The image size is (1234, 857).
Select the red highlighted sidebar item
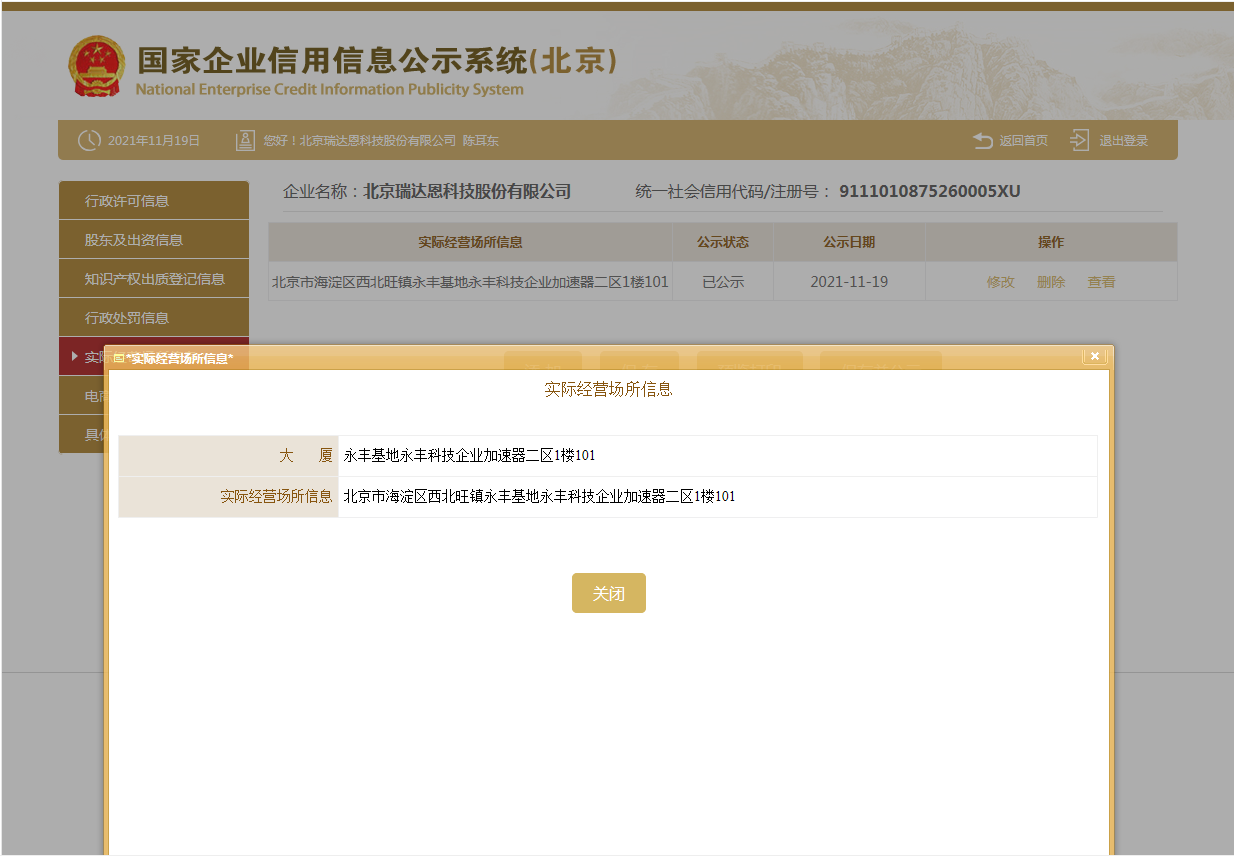(83, 354)
